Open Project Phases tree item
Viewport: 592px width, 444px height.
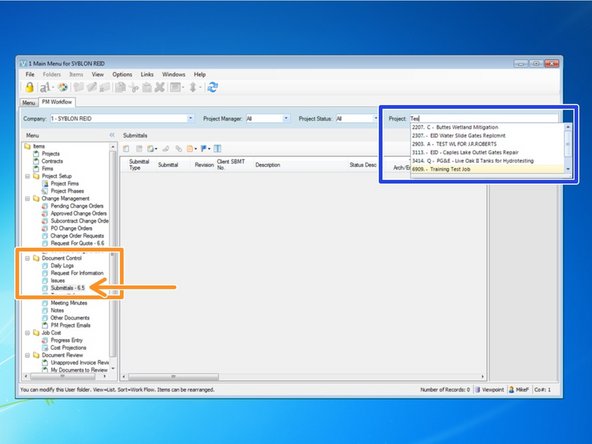[x=67, y=191]
